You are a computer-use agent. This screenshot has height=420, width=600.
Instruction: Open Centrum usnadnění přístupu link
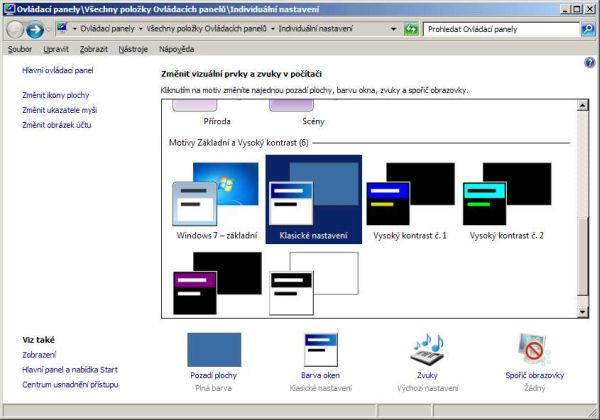(x=70, y=385)
